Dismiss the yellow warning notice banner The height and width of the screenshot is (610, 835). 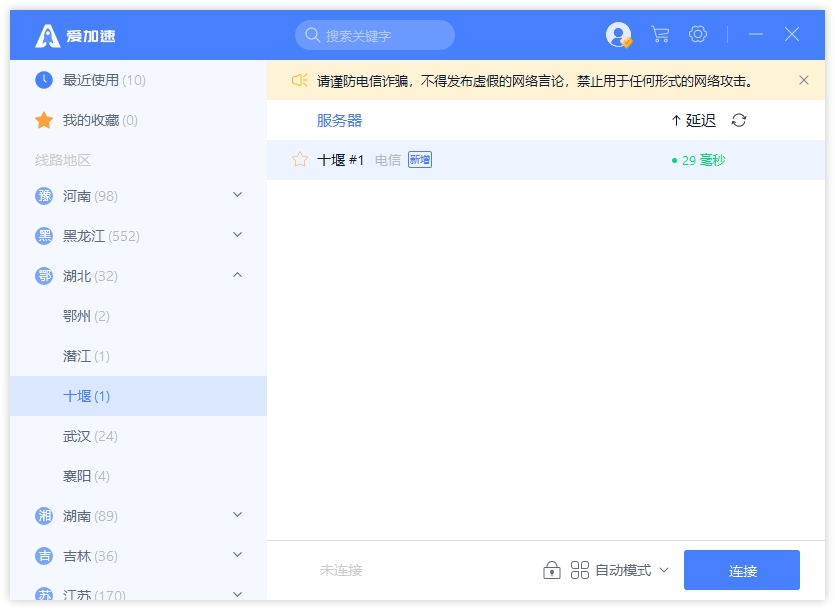804,80
